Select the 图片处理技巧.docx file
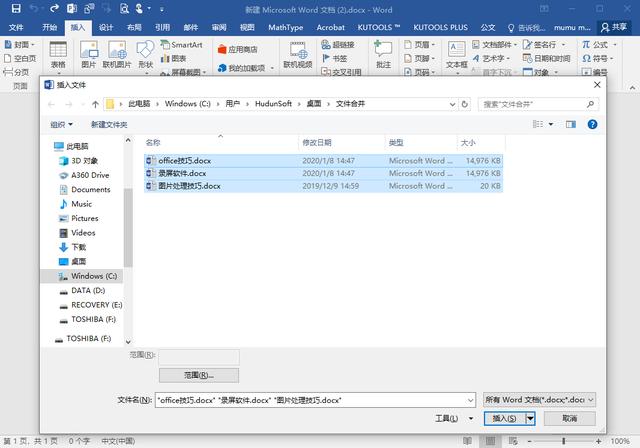 pyautogui.click(x=323, y=186)
